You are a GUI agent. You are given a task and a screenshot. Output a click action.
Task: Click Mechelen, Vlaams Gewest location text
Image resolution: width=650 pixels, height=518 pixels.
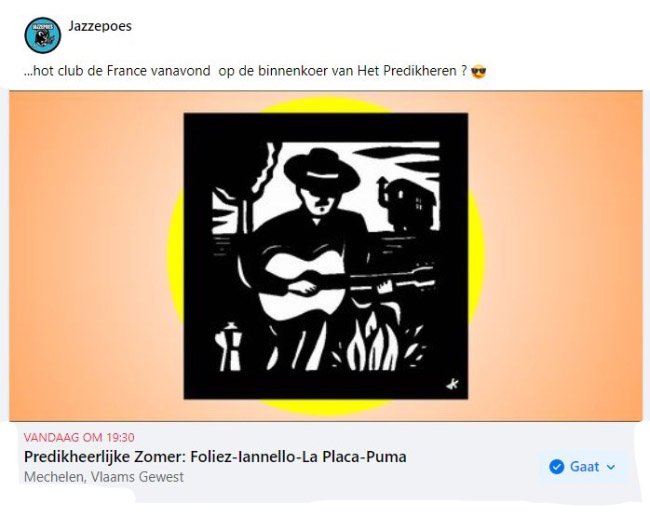pyautogui.click(x=104, y=477)
